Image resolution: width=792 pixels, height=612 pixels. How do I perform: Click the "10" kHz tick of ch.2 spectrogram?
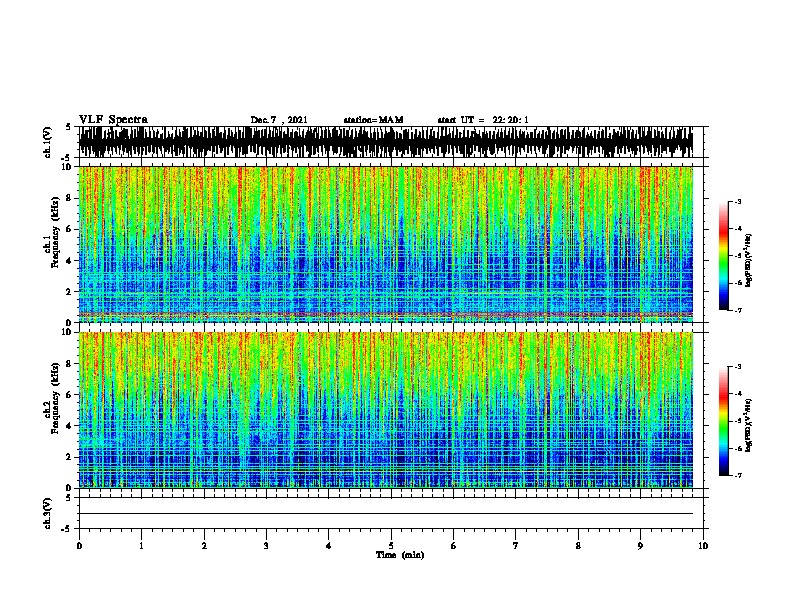click(x=68, y=332)
